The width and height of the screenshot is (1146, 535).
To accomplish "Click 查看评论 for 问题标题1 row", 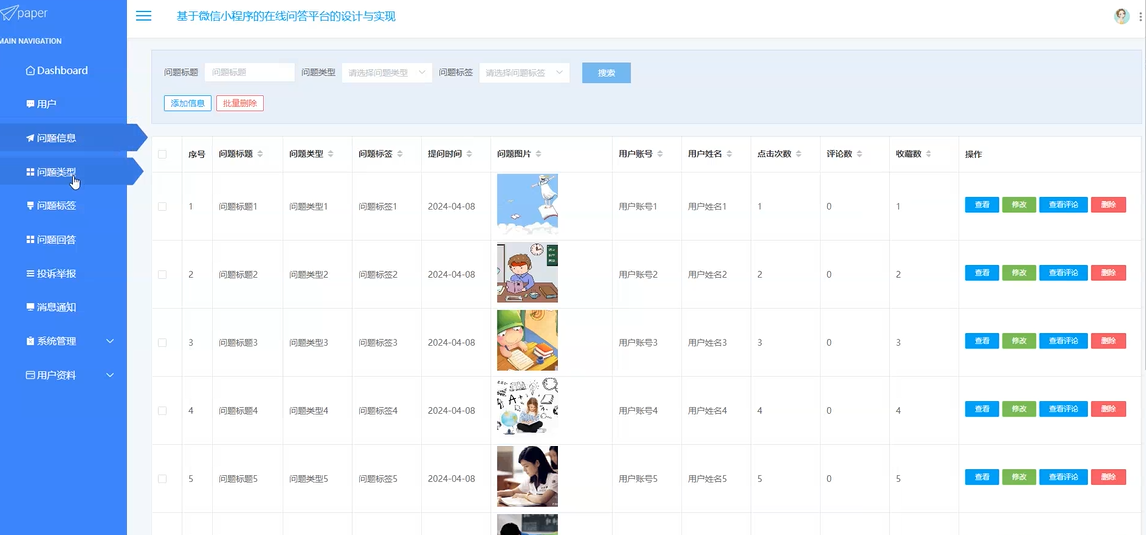I will (1063, 205).
